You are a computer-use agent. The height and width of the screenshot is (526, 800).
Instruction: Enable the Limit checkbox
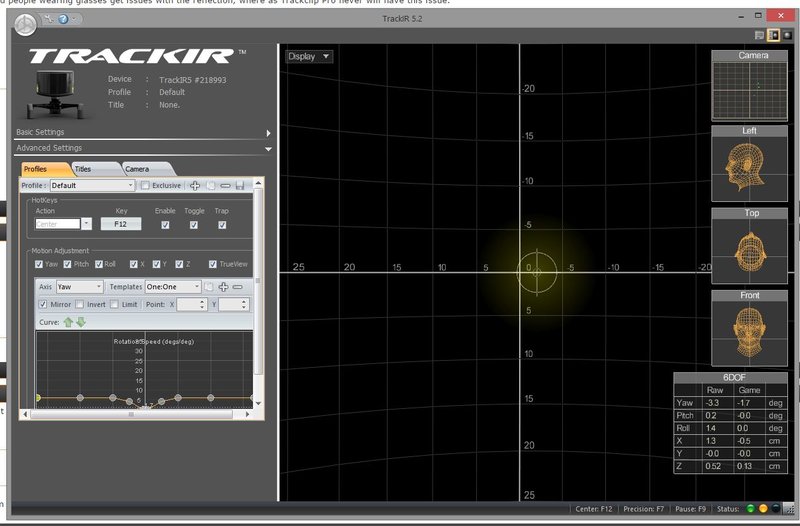click(114, 304)
